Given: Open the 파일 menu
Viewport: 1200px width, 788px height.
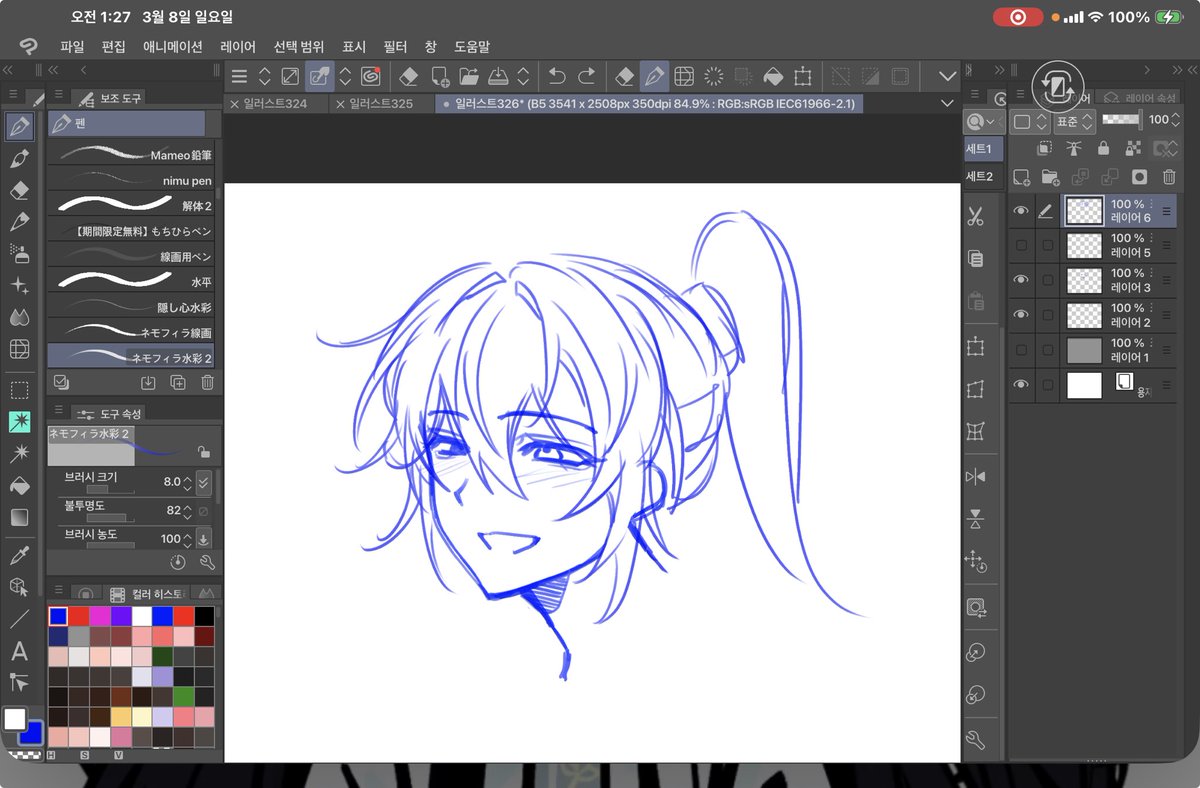Looking at the screenshot, I should pos(72,47).
